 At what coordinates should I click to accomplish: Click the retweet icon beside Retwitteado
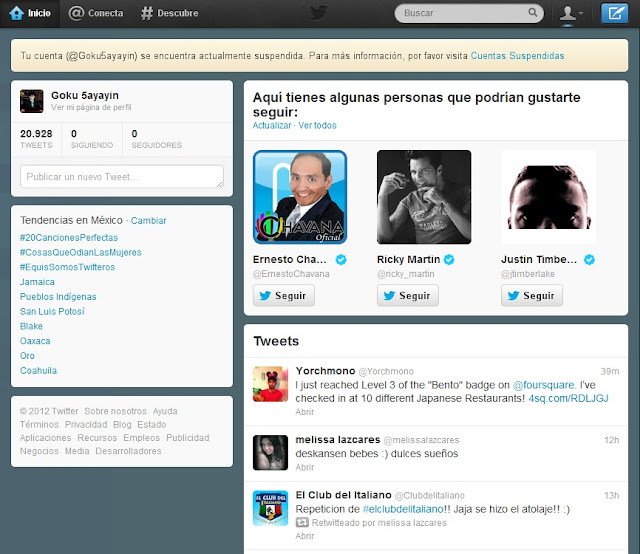(302, 522)
